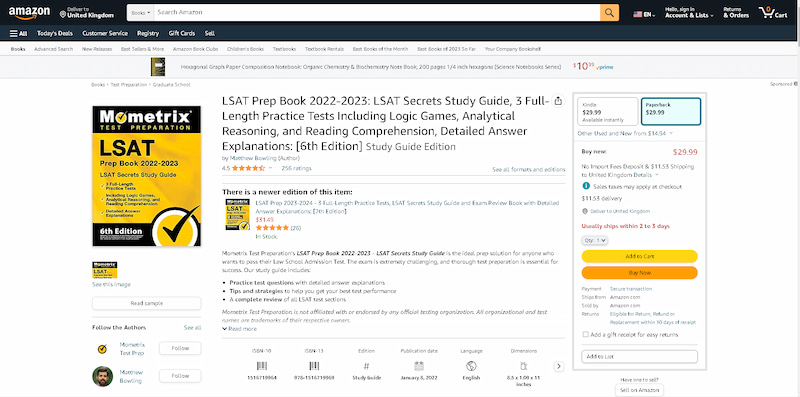800x397 pixels.
Task: Click the sponsored notebook ad thumbnail
Action: pos(158,67)
